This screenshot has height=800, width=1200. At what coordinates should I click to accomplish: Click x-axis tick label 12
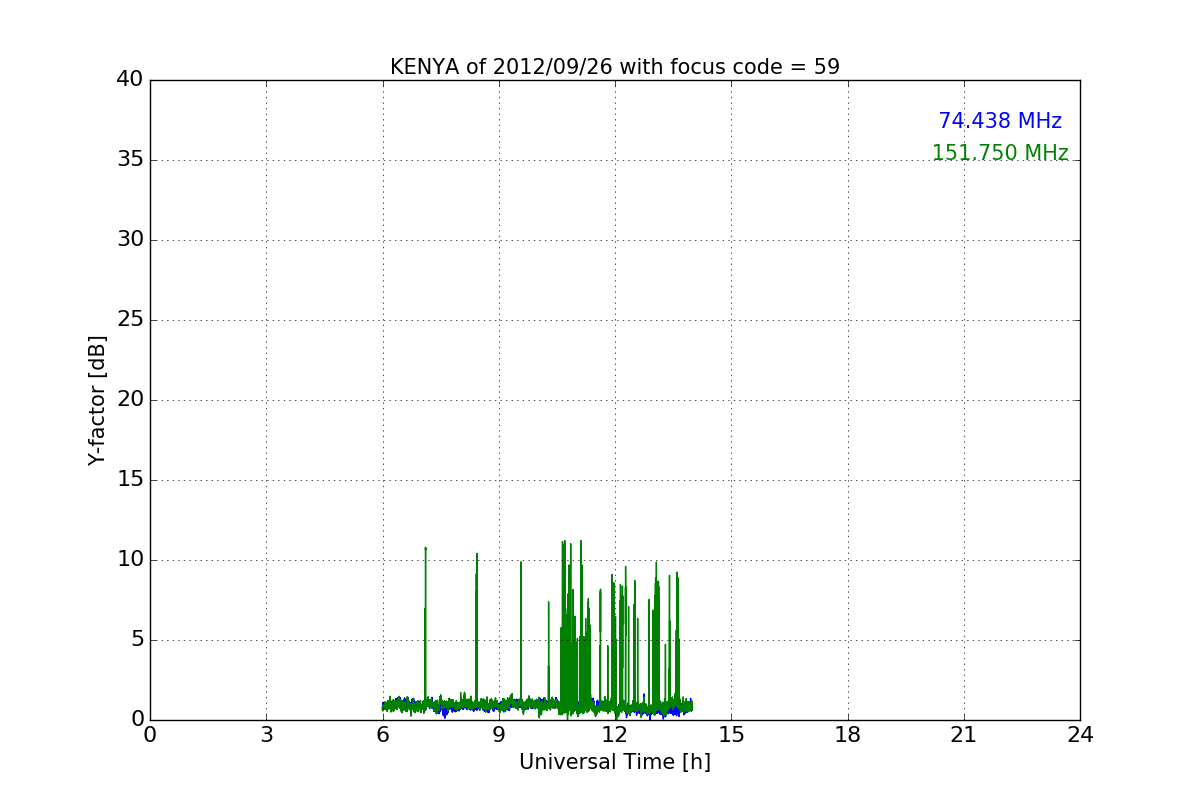click(x=615, y=735)
